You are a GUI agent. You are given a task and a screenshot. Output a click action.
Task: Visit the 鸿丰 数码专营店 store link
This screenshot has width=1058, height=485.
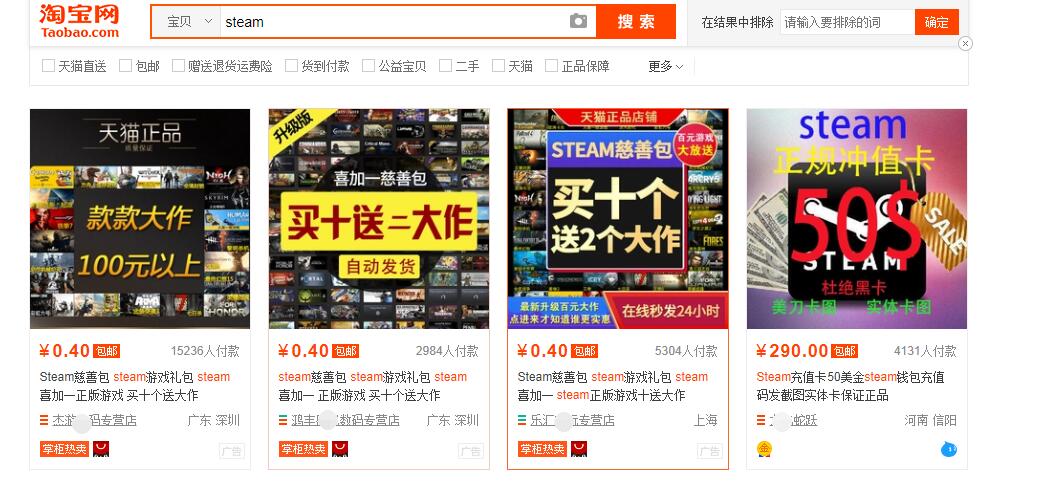[345, 420]
